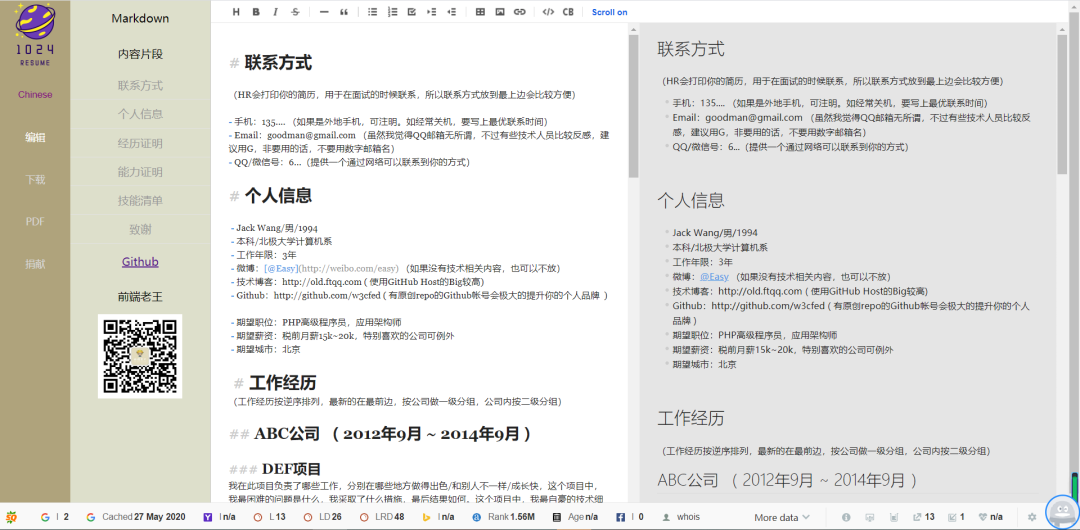Click the chatbot avatar in bottom corner

tap(1062, 511)
